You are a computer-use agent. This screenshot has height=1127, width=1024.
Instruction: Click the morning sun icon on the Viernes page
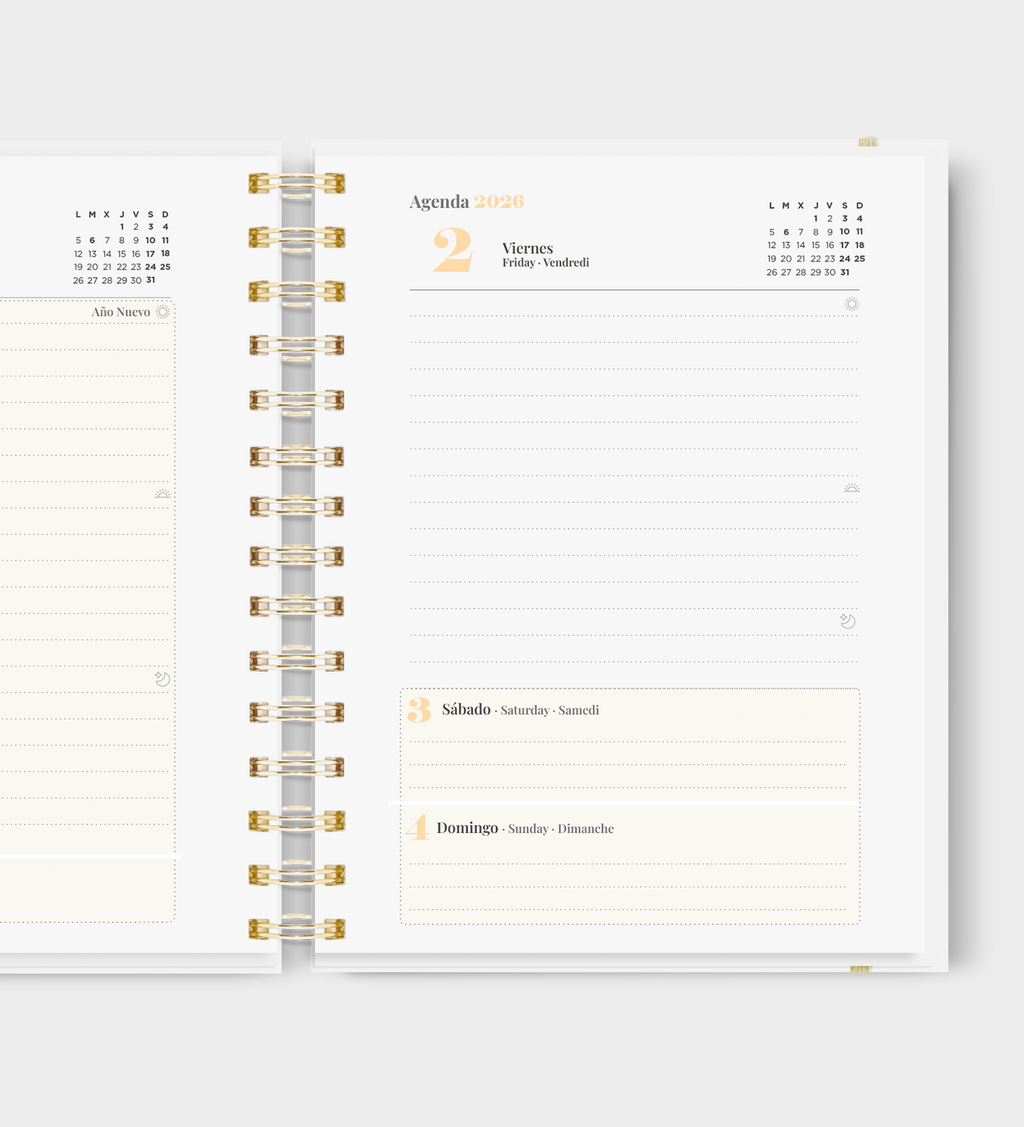[x=852, y=304]
